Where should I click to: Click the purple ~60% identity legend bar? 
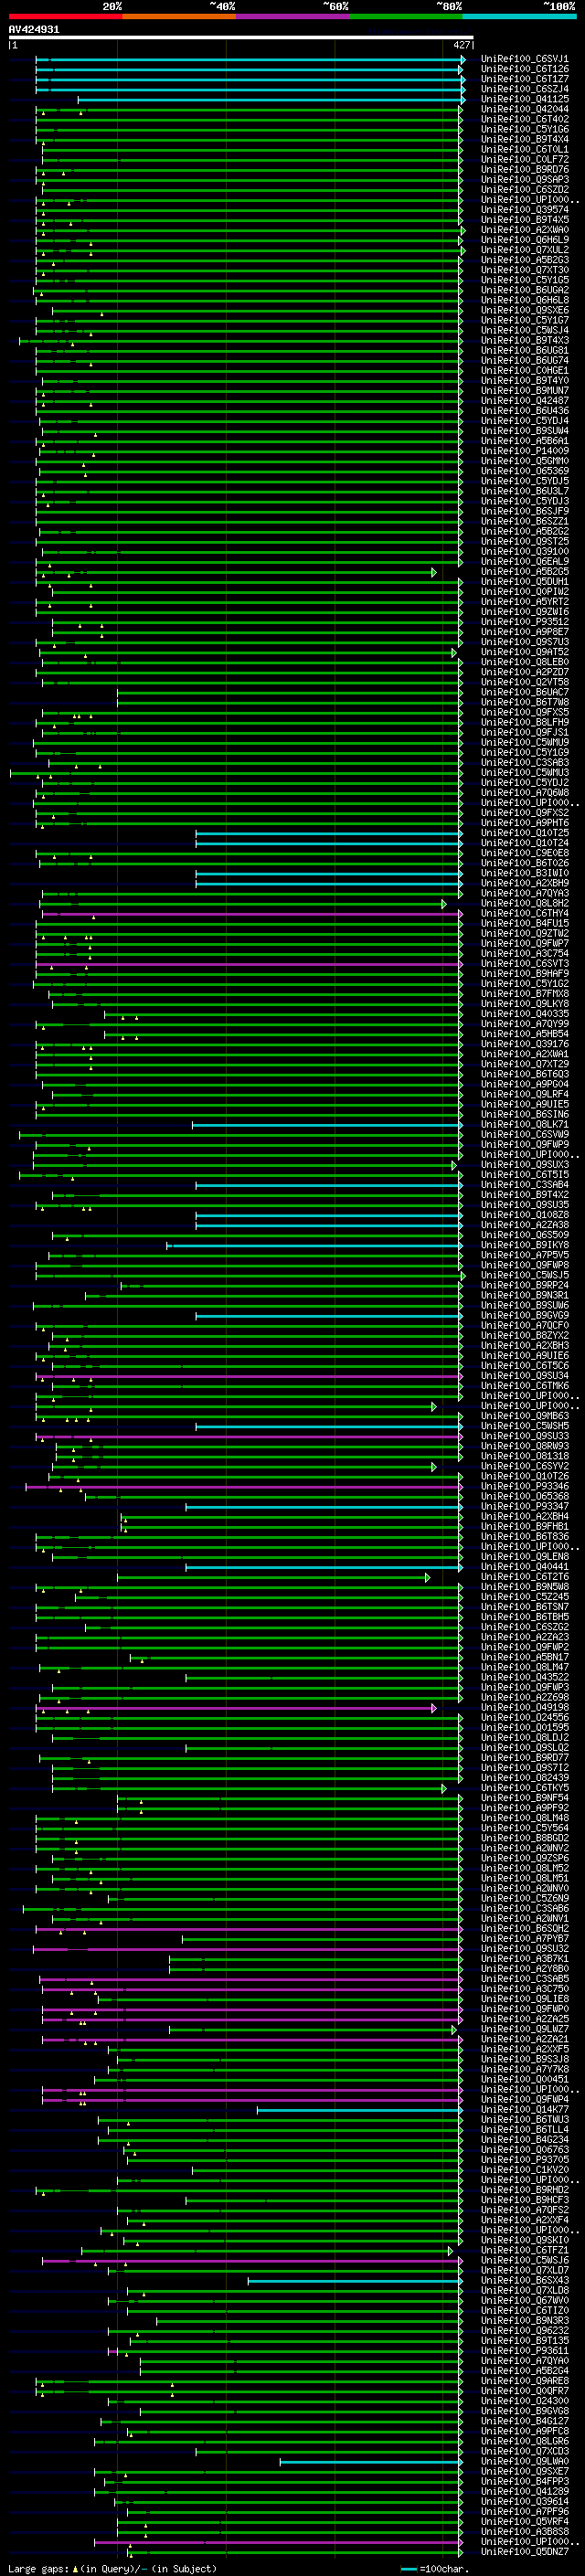[293, 16]
